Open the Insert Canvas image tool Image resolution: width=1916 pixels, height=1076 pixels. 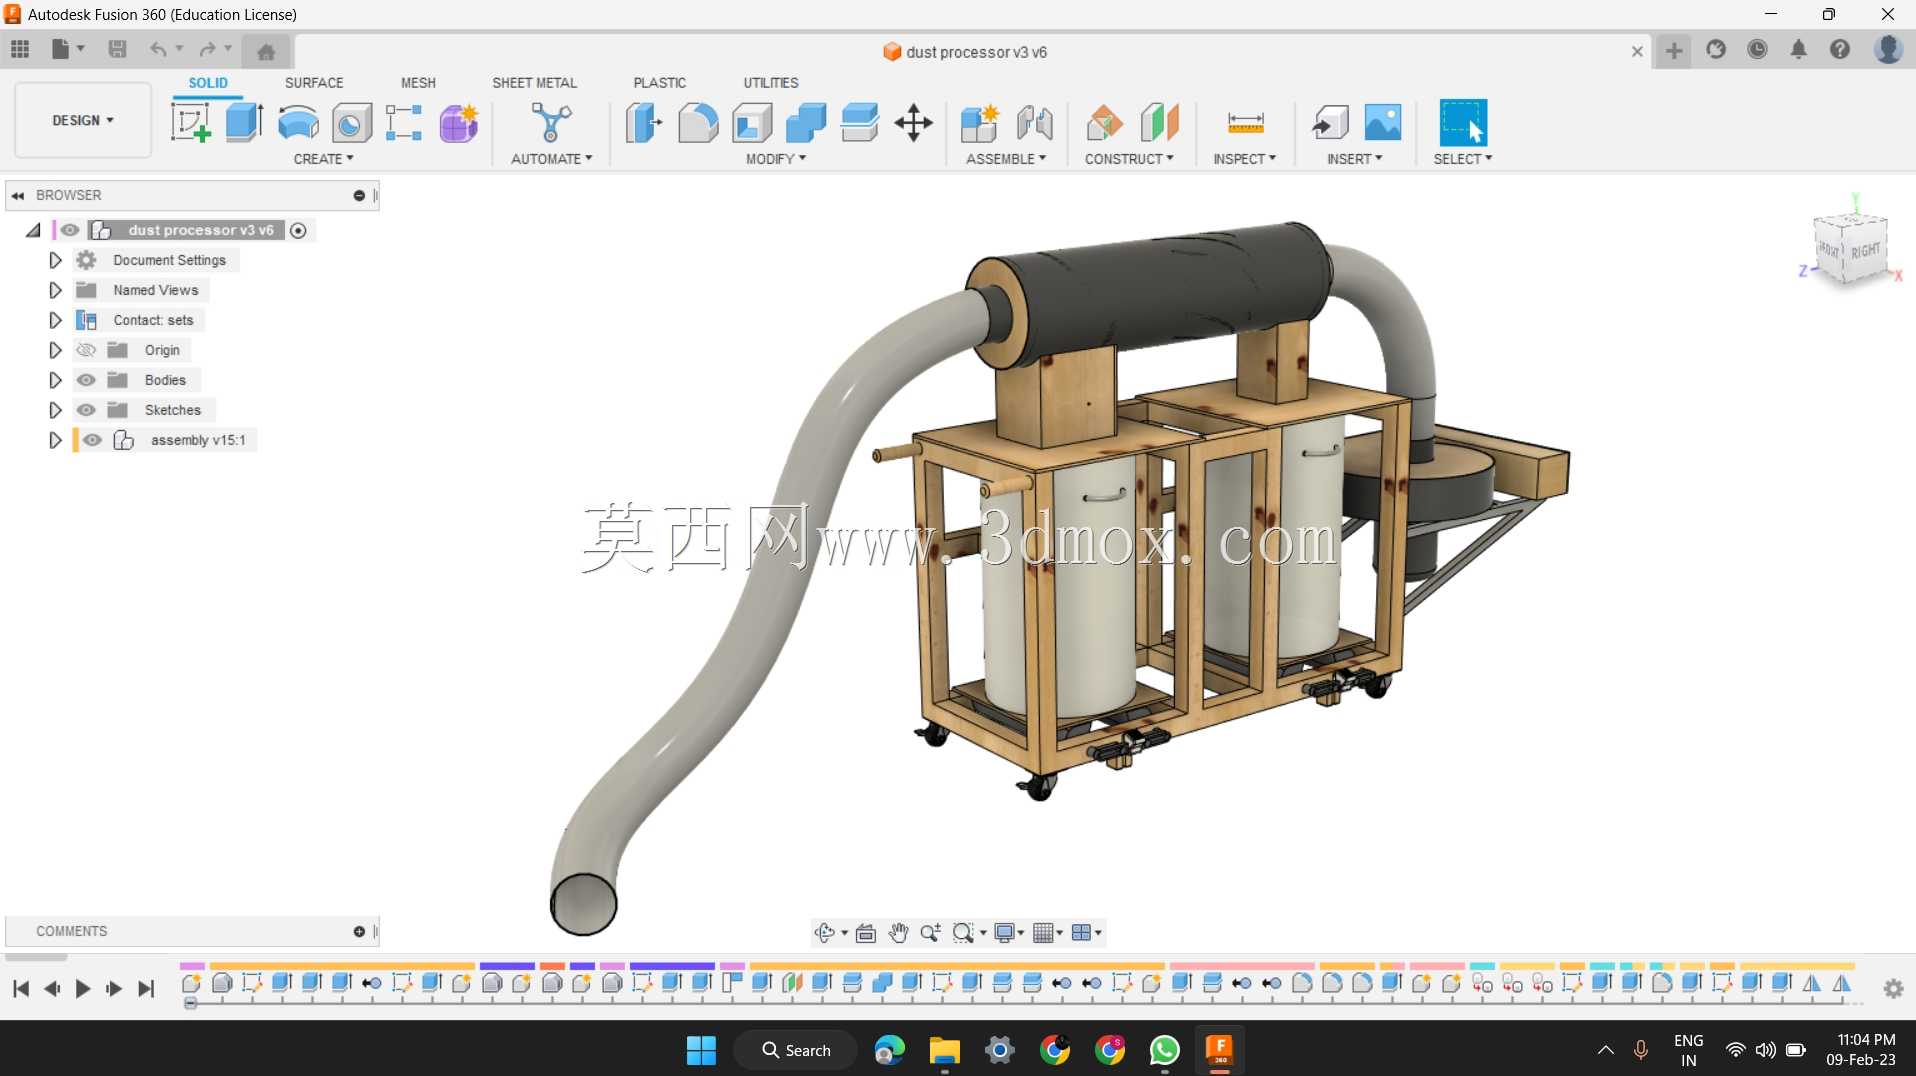click(x=1384, y=123)
